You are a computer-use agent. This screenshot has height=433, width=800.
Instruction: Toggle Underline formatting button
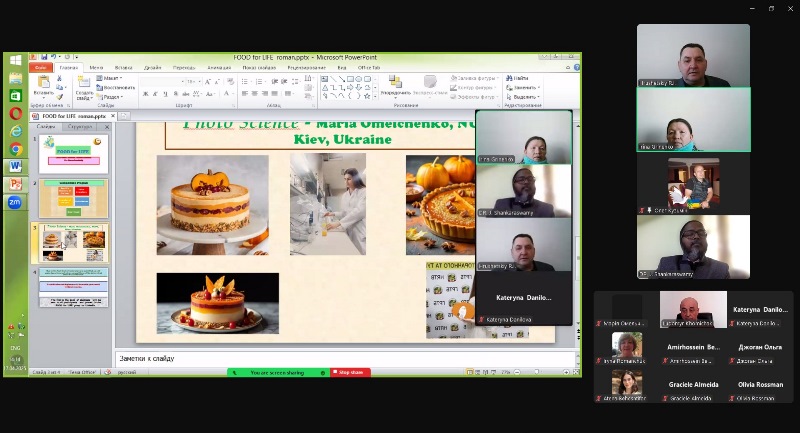pyautogui.click(x=165, y=94)
